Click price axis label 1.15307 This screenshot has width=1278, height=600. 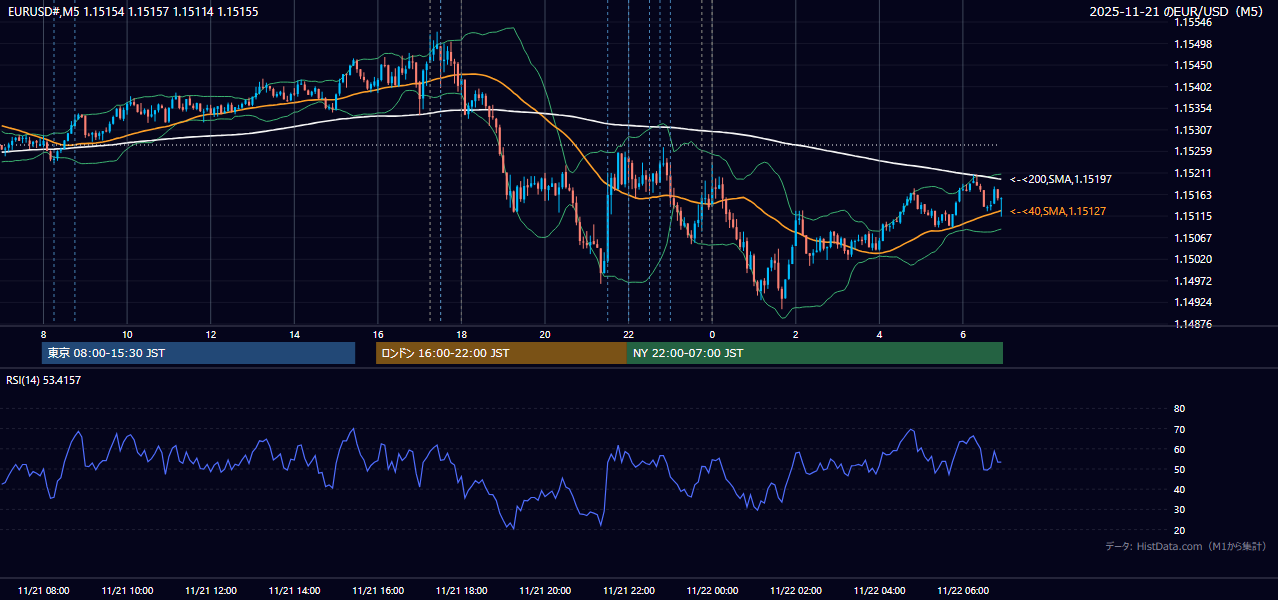1193,130
